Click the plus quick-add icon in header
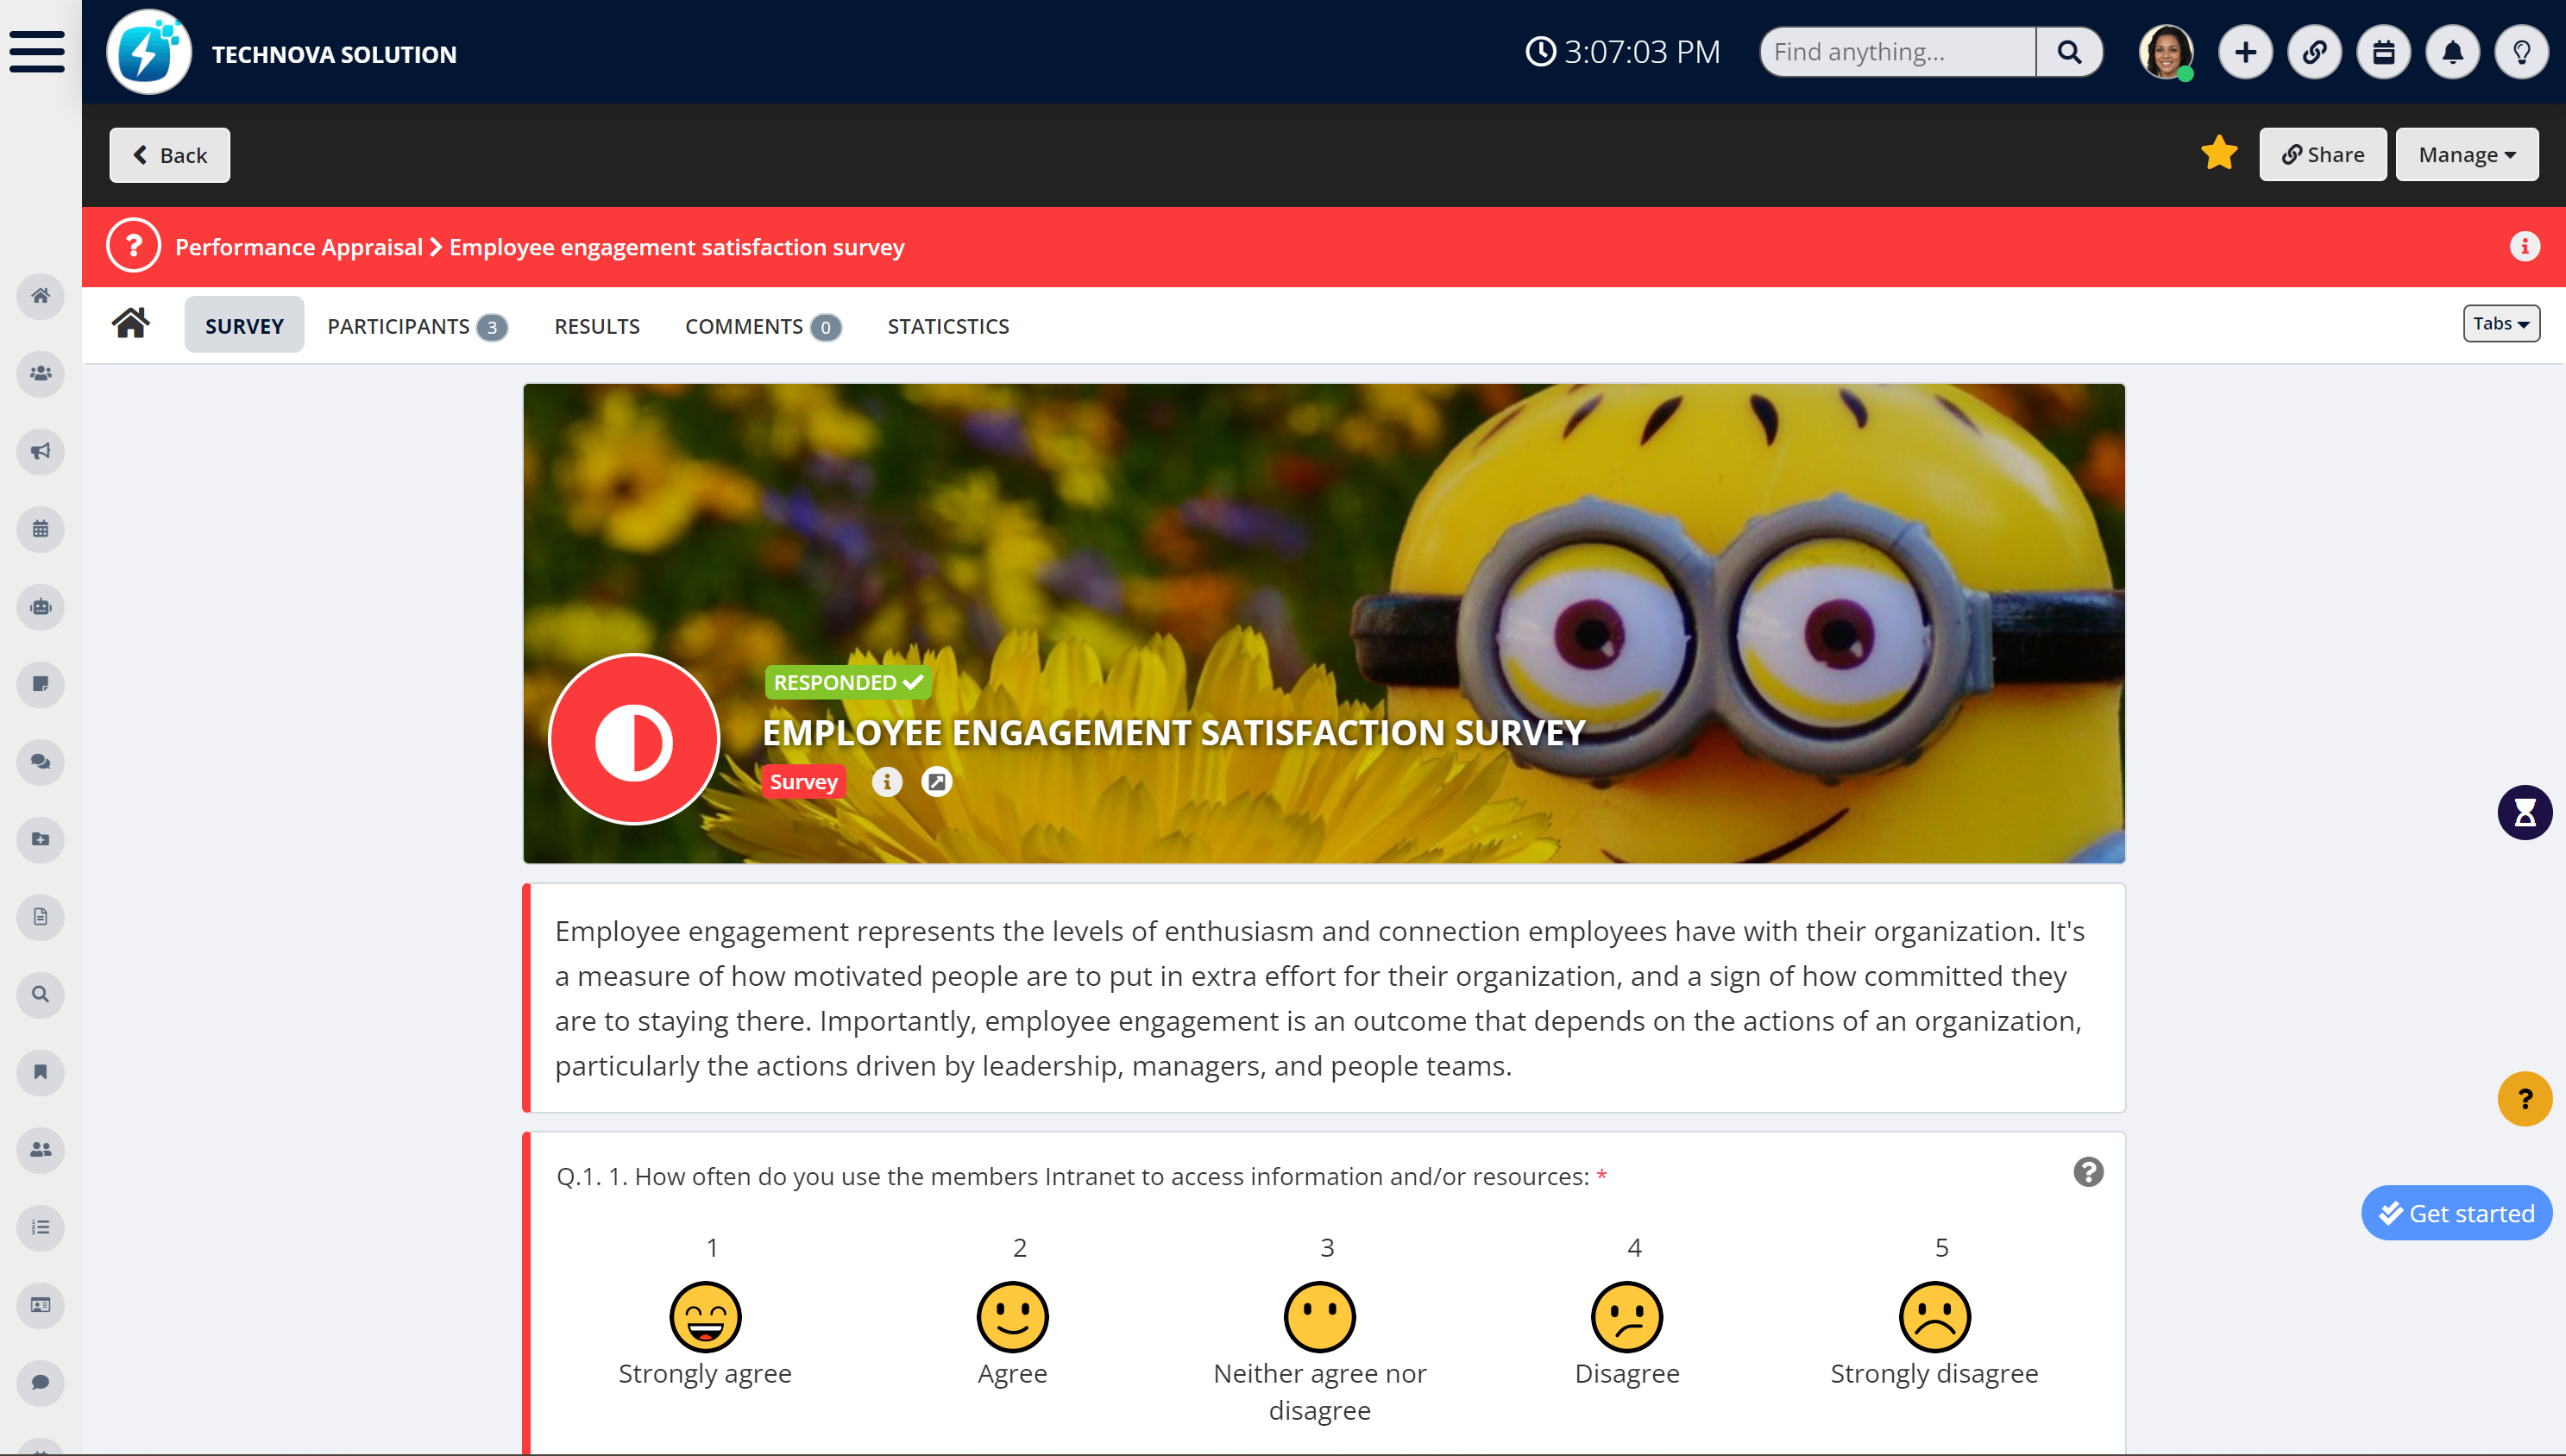Screen dimensions: 2566x1456 pyautogui.click(x=2245, y=52)
